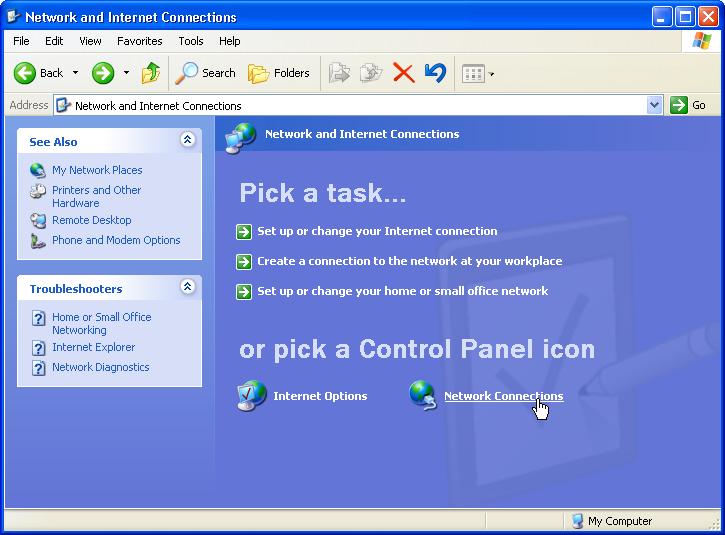Open the Forward history dropdown arrow
Image resolution: width=725 pixels, height=535 pixels.
click(x=126, y=73)
